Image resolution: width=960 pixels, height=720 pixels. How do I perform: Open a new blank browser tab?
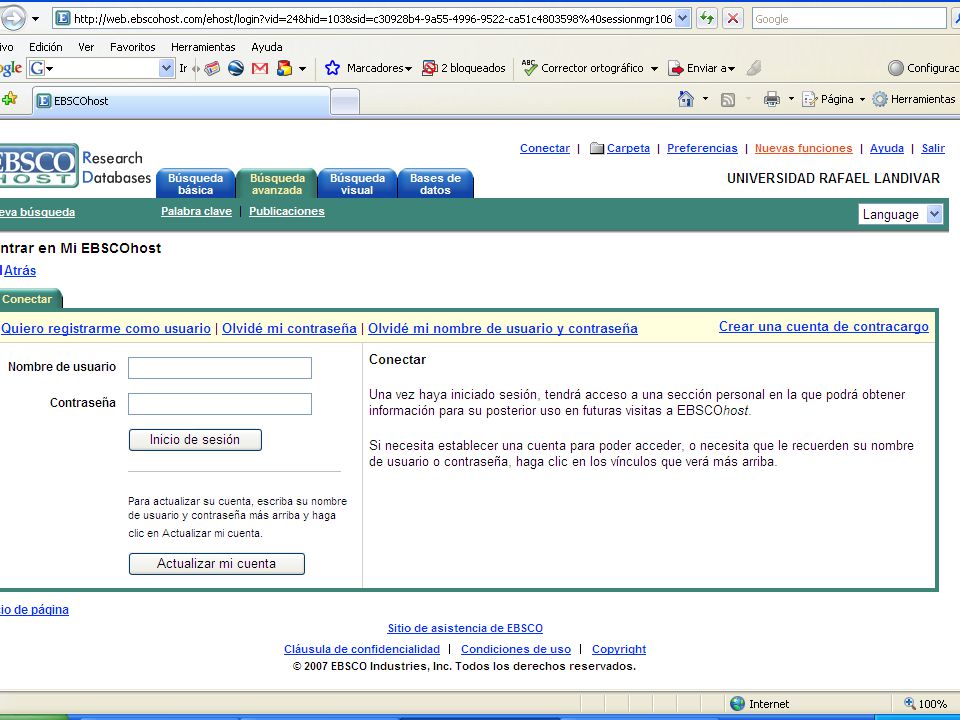[345, 102]
